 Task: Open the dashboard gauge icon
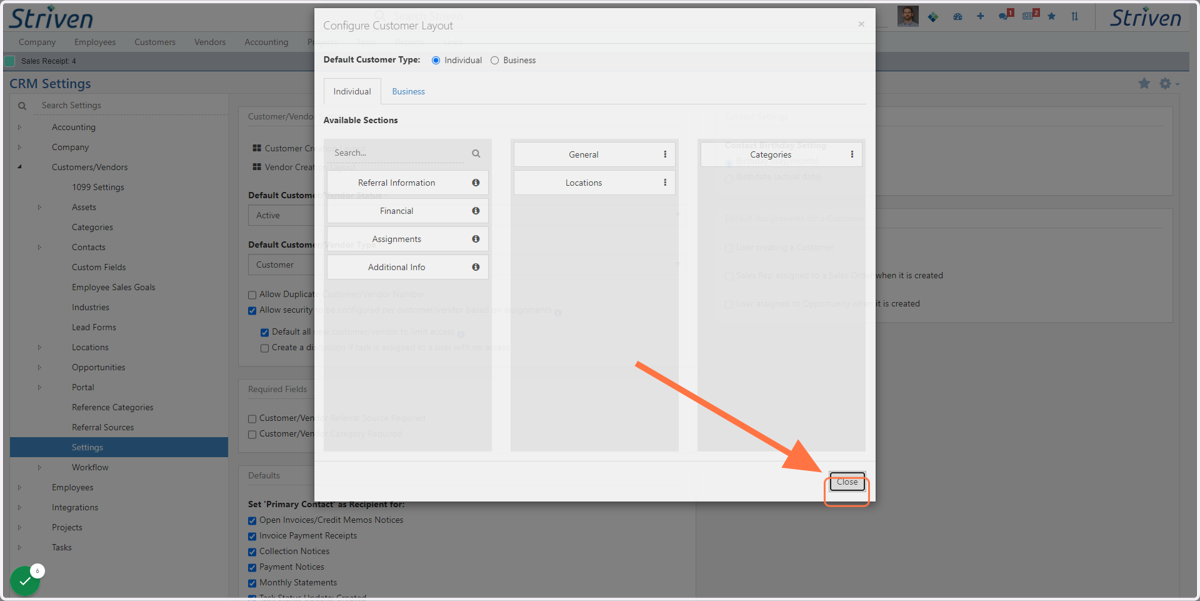[957, 16]
